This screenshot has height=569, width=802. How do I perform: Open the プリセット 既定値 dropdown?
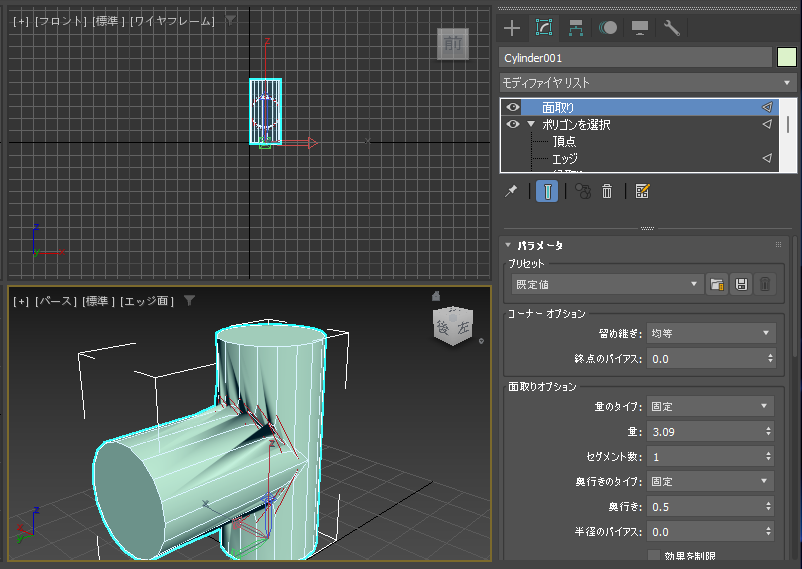pyautogui.click(x=607, y=284)
